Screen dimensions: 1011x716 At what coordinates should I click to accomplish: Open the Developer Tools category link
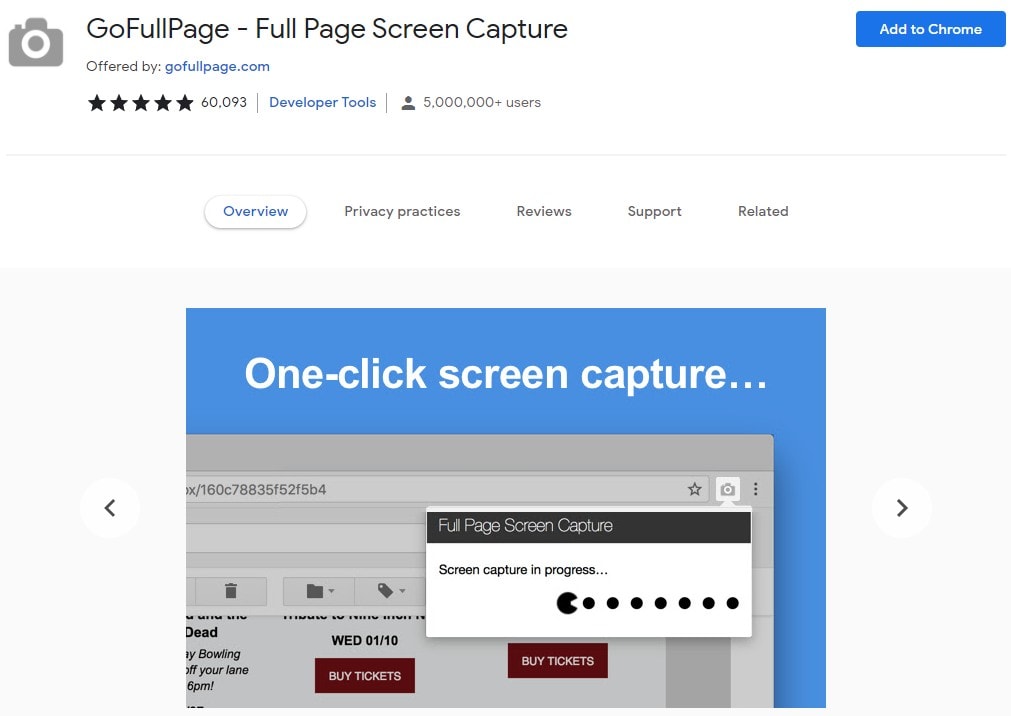[x=322, y=103]
